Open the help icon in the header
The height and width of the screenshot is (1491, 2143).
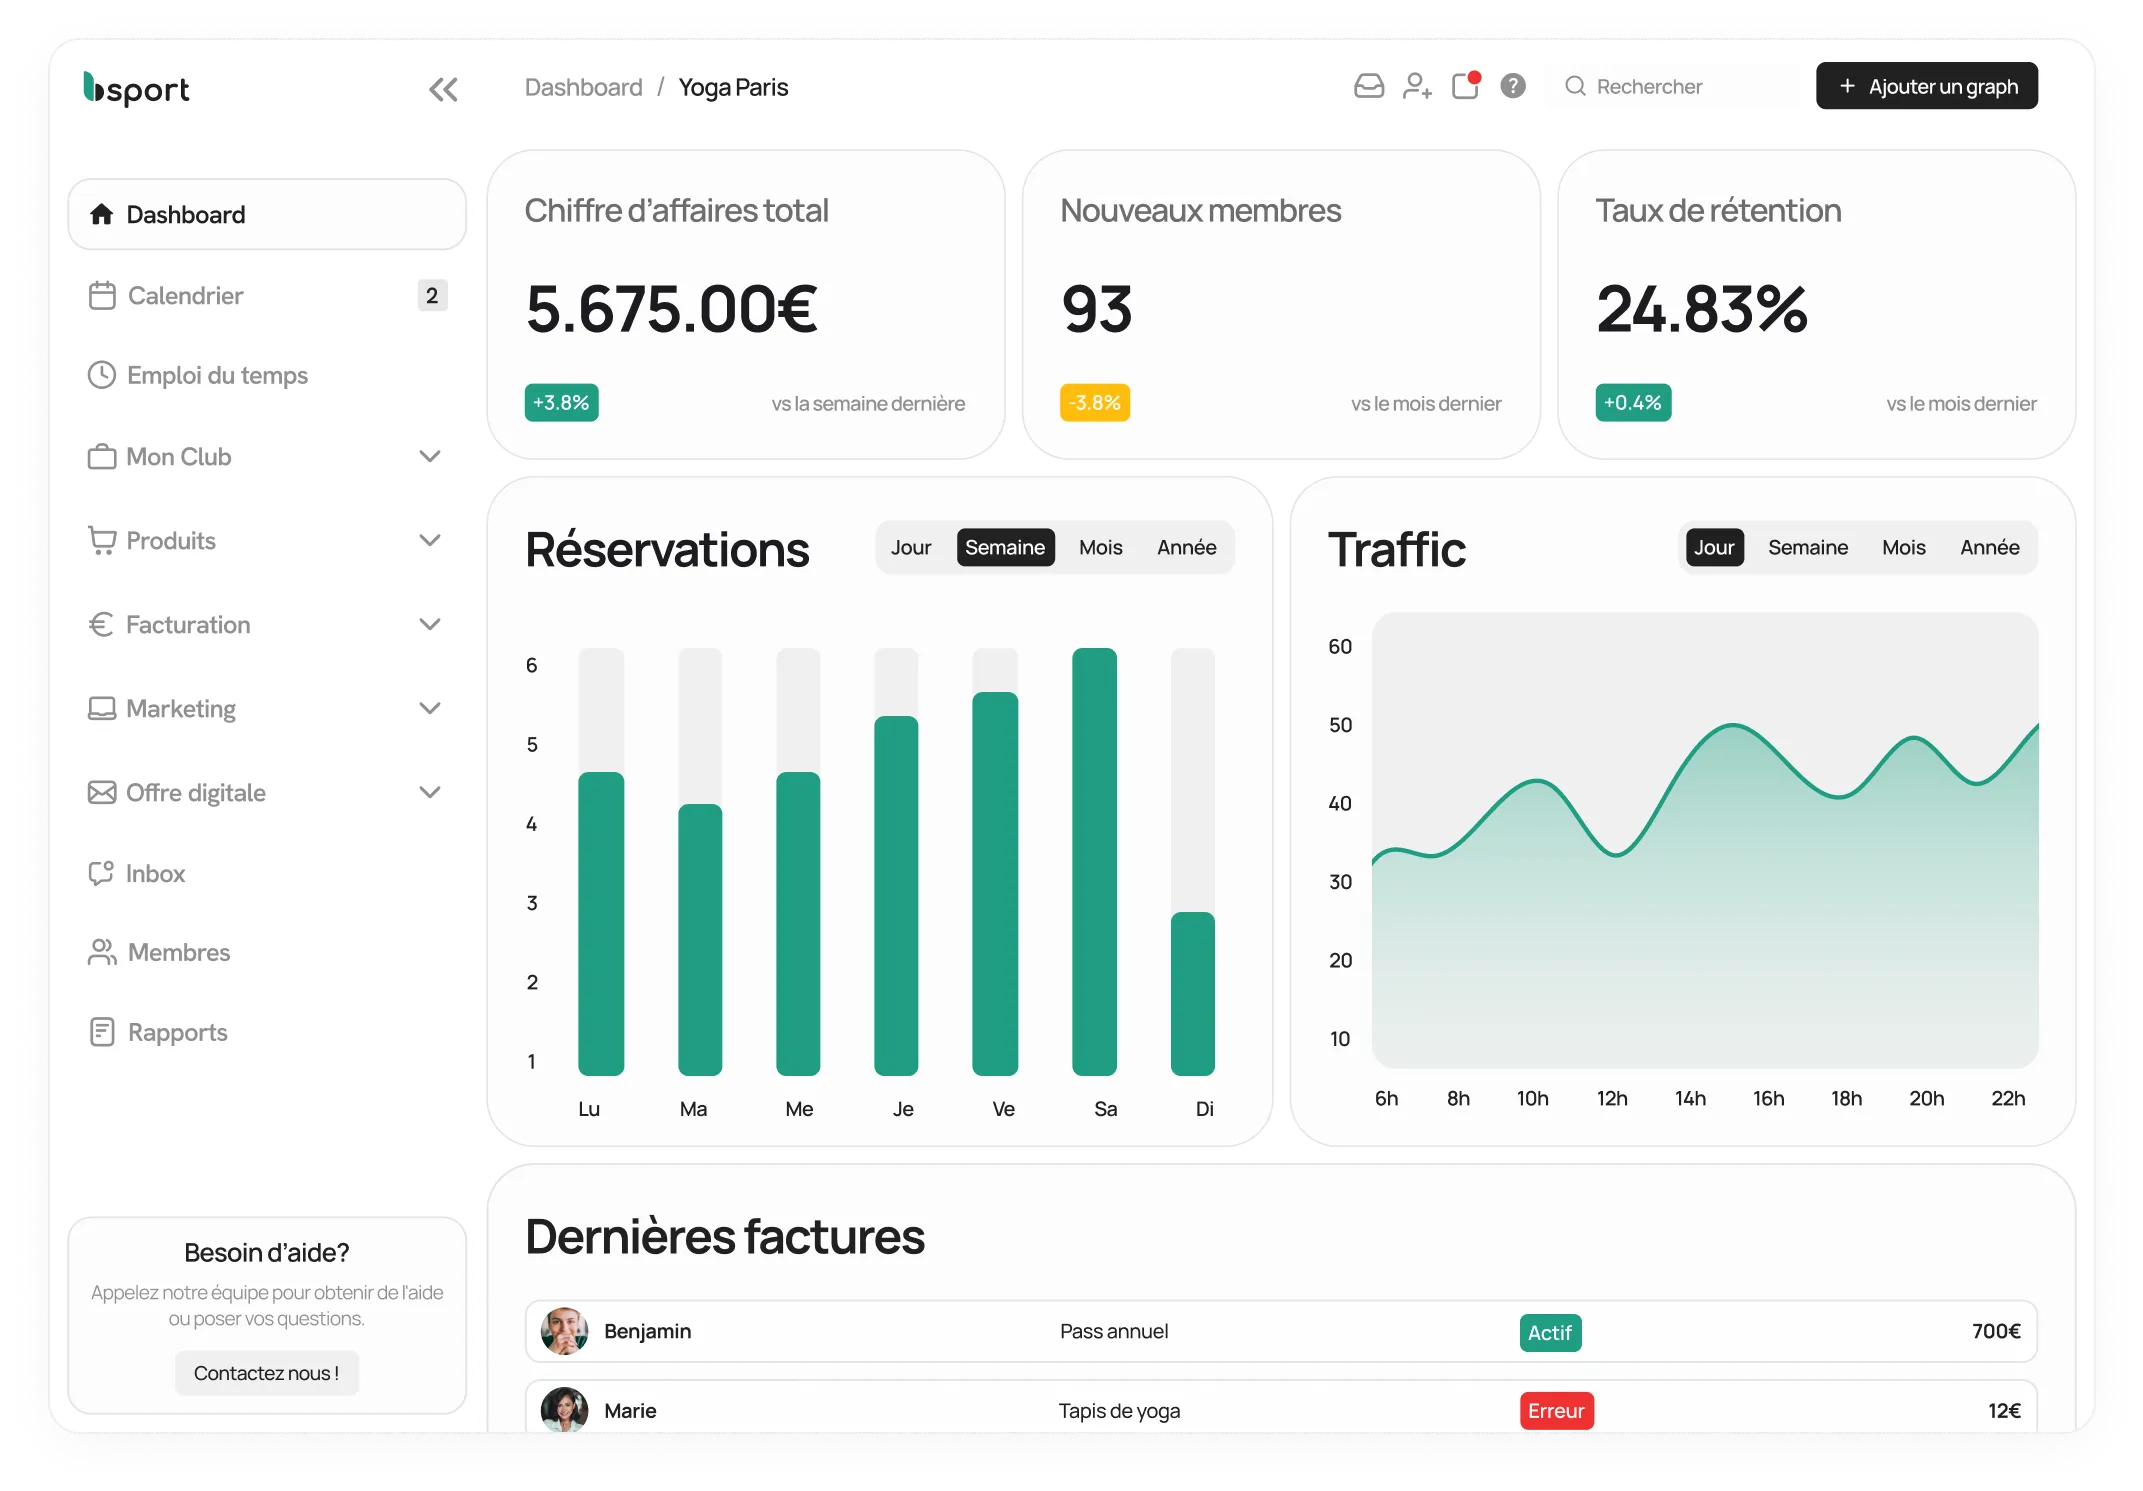click(x=1512, y=86)
